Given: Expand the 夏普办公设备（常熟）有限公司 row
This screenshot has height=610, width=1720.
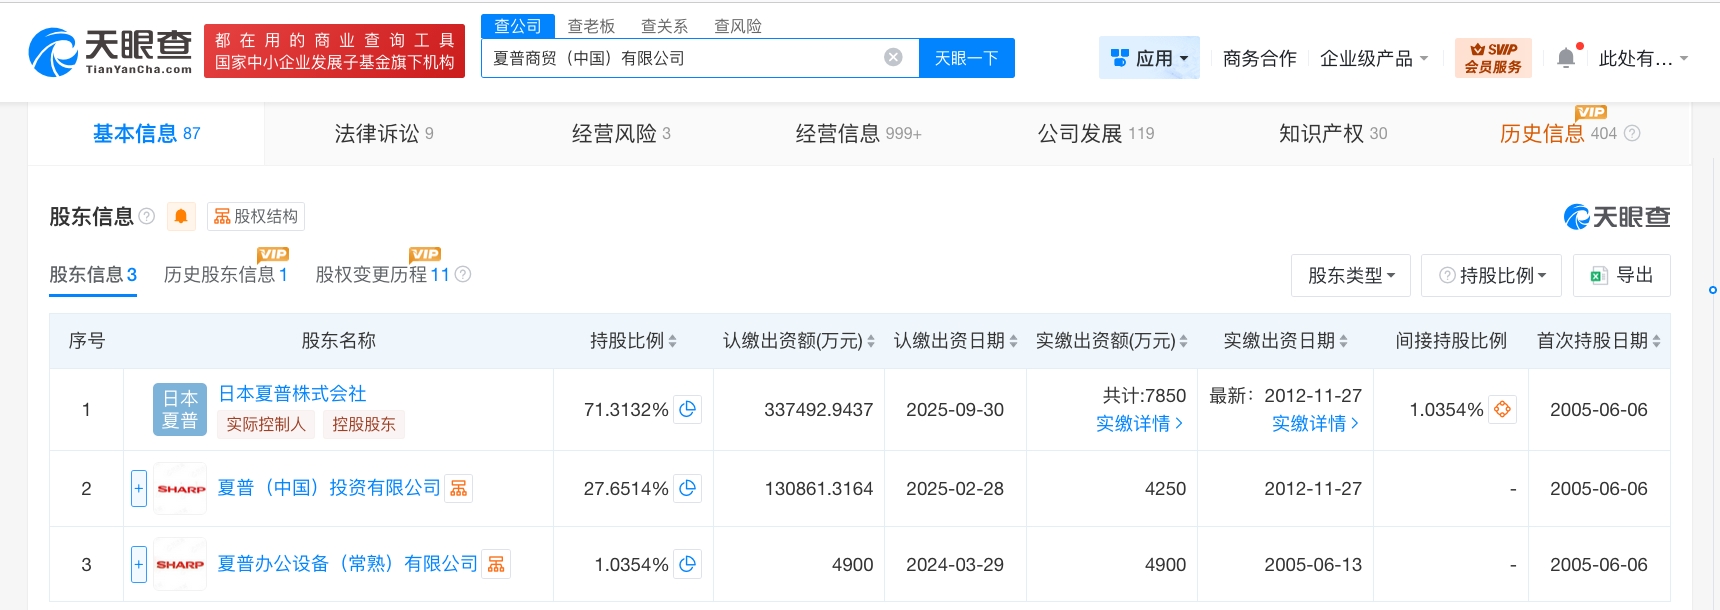Looking at the screenshot, I should coord(139,564).
